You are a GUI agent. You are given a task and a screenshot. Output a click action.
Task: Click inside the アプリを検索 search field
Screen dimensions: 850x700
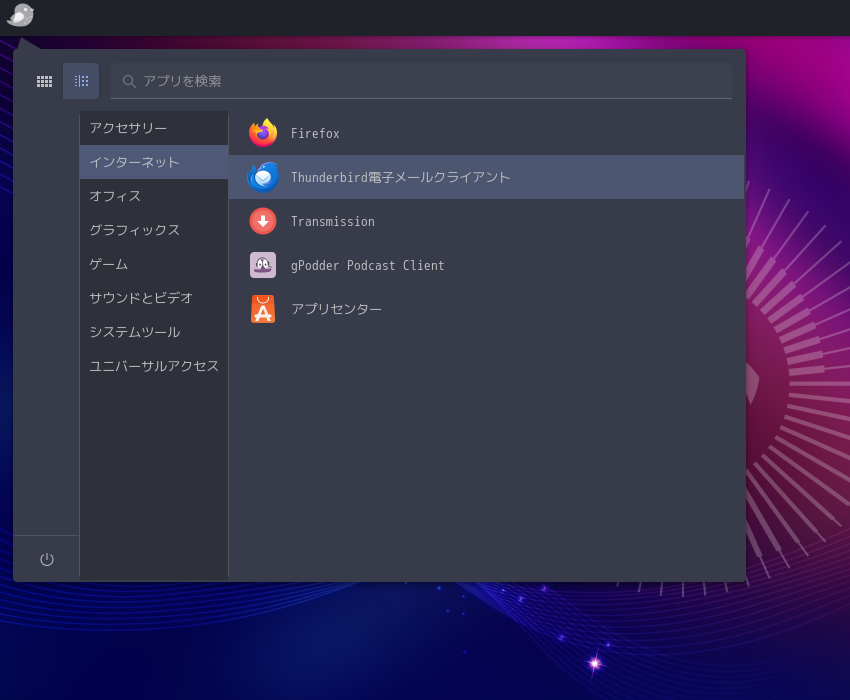pyautogui.click(x=420, y=81)
